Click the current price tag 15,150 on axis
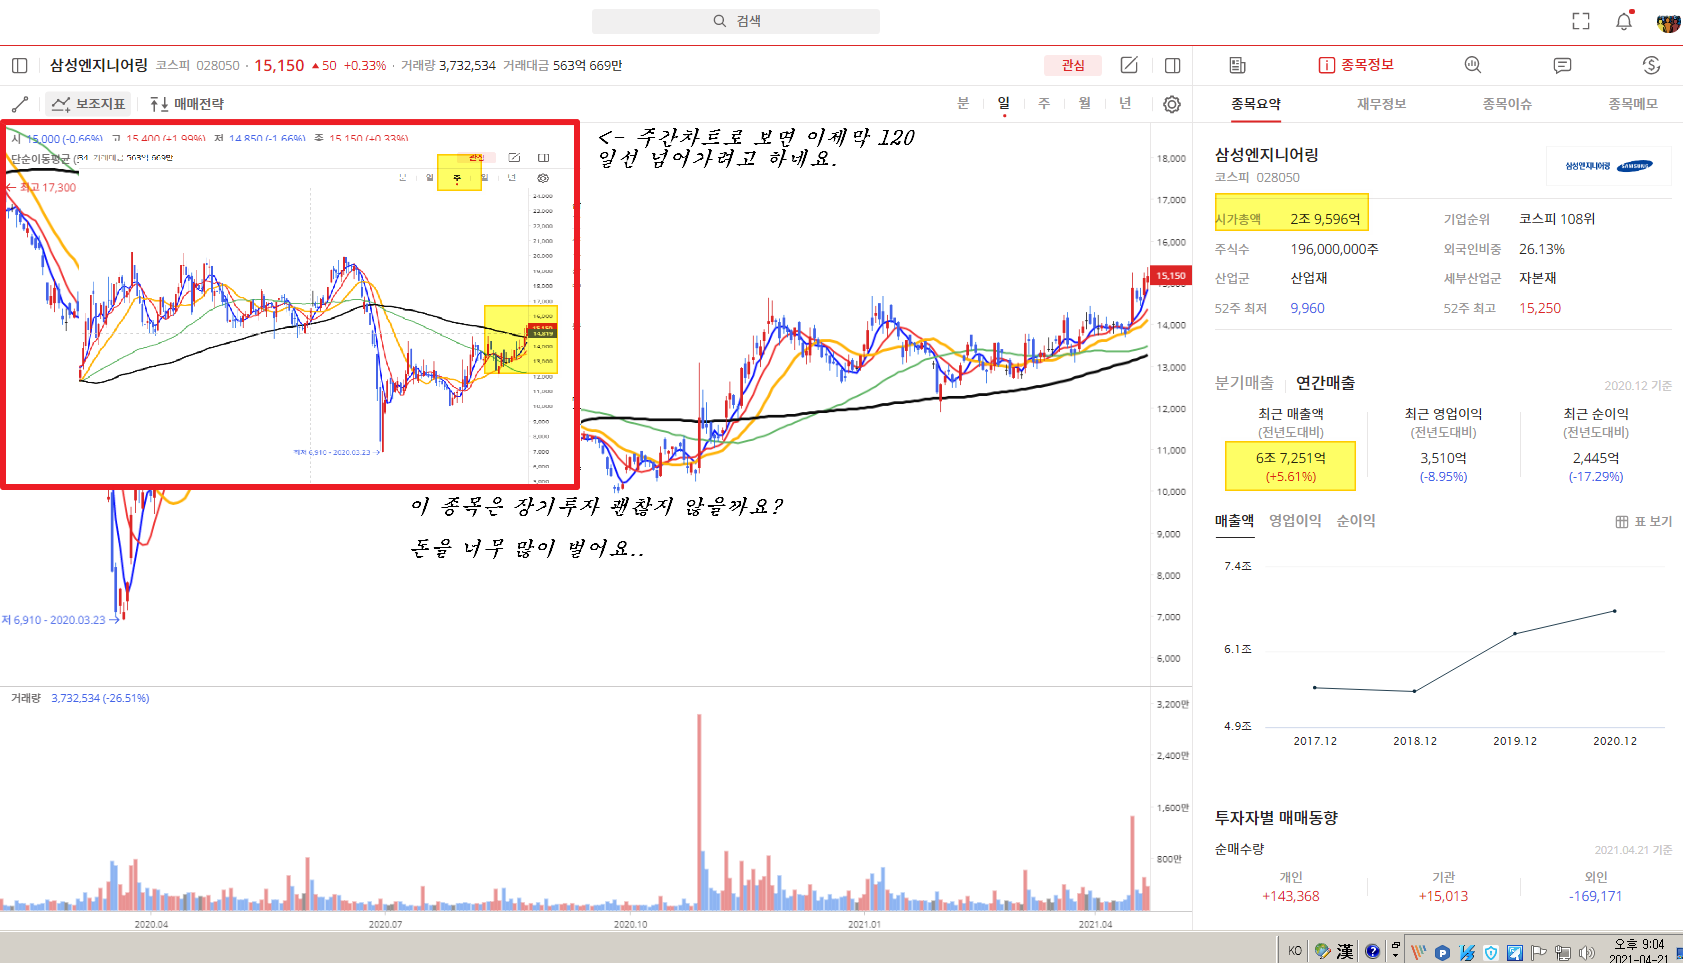The image size is (1683, 963). [x=1171, y=276]
